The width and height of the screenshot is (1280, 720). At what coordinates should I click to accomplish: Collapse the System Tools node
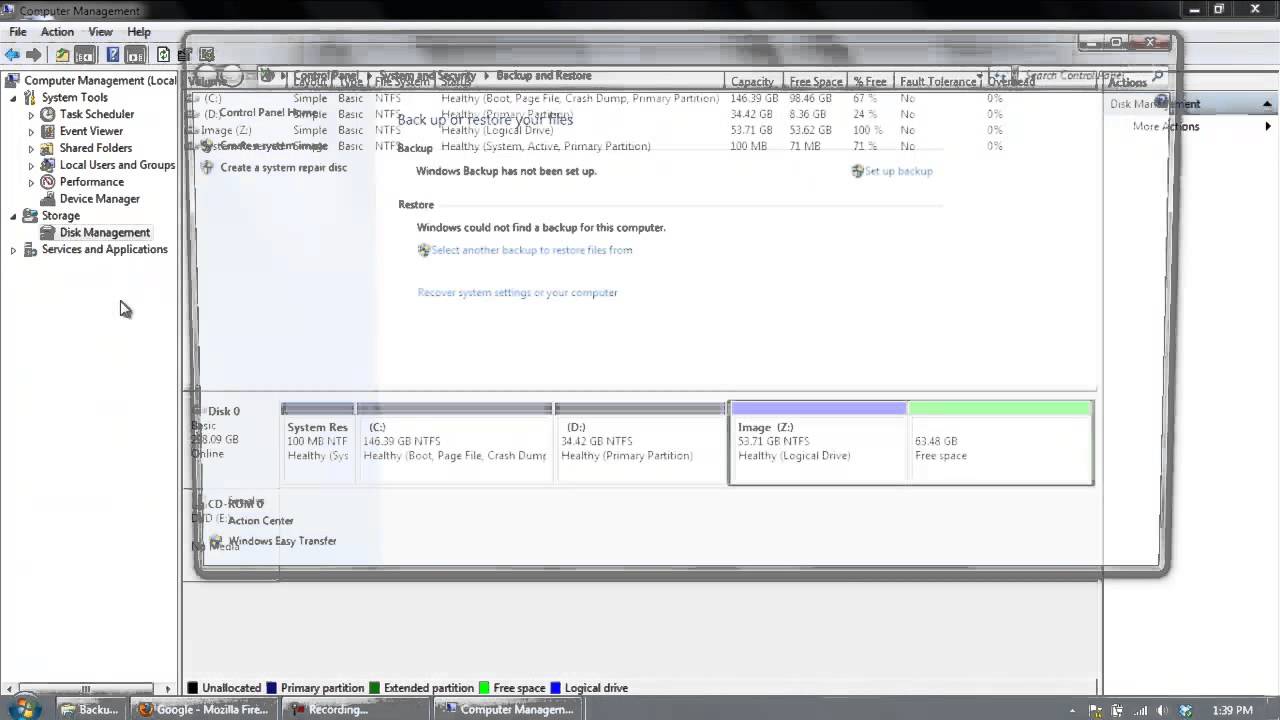pyautogui.click(x=13, y=98)
